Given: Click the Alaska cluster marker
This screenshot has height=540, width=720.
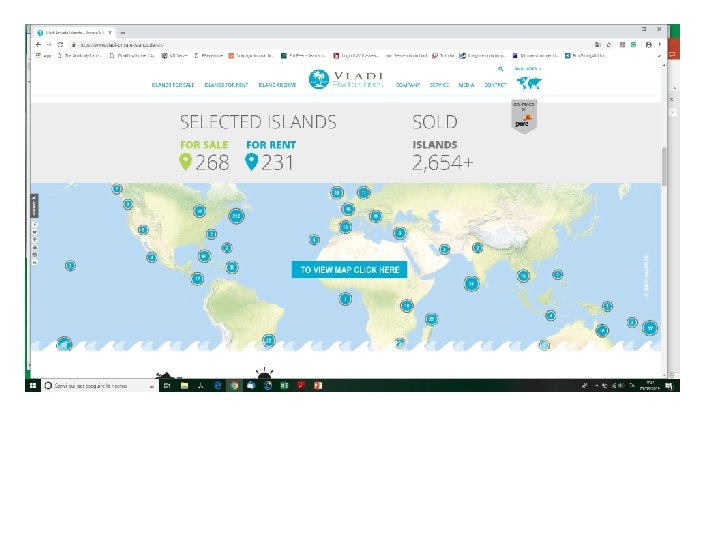Looking at the screenshot, I should [117, 189].
